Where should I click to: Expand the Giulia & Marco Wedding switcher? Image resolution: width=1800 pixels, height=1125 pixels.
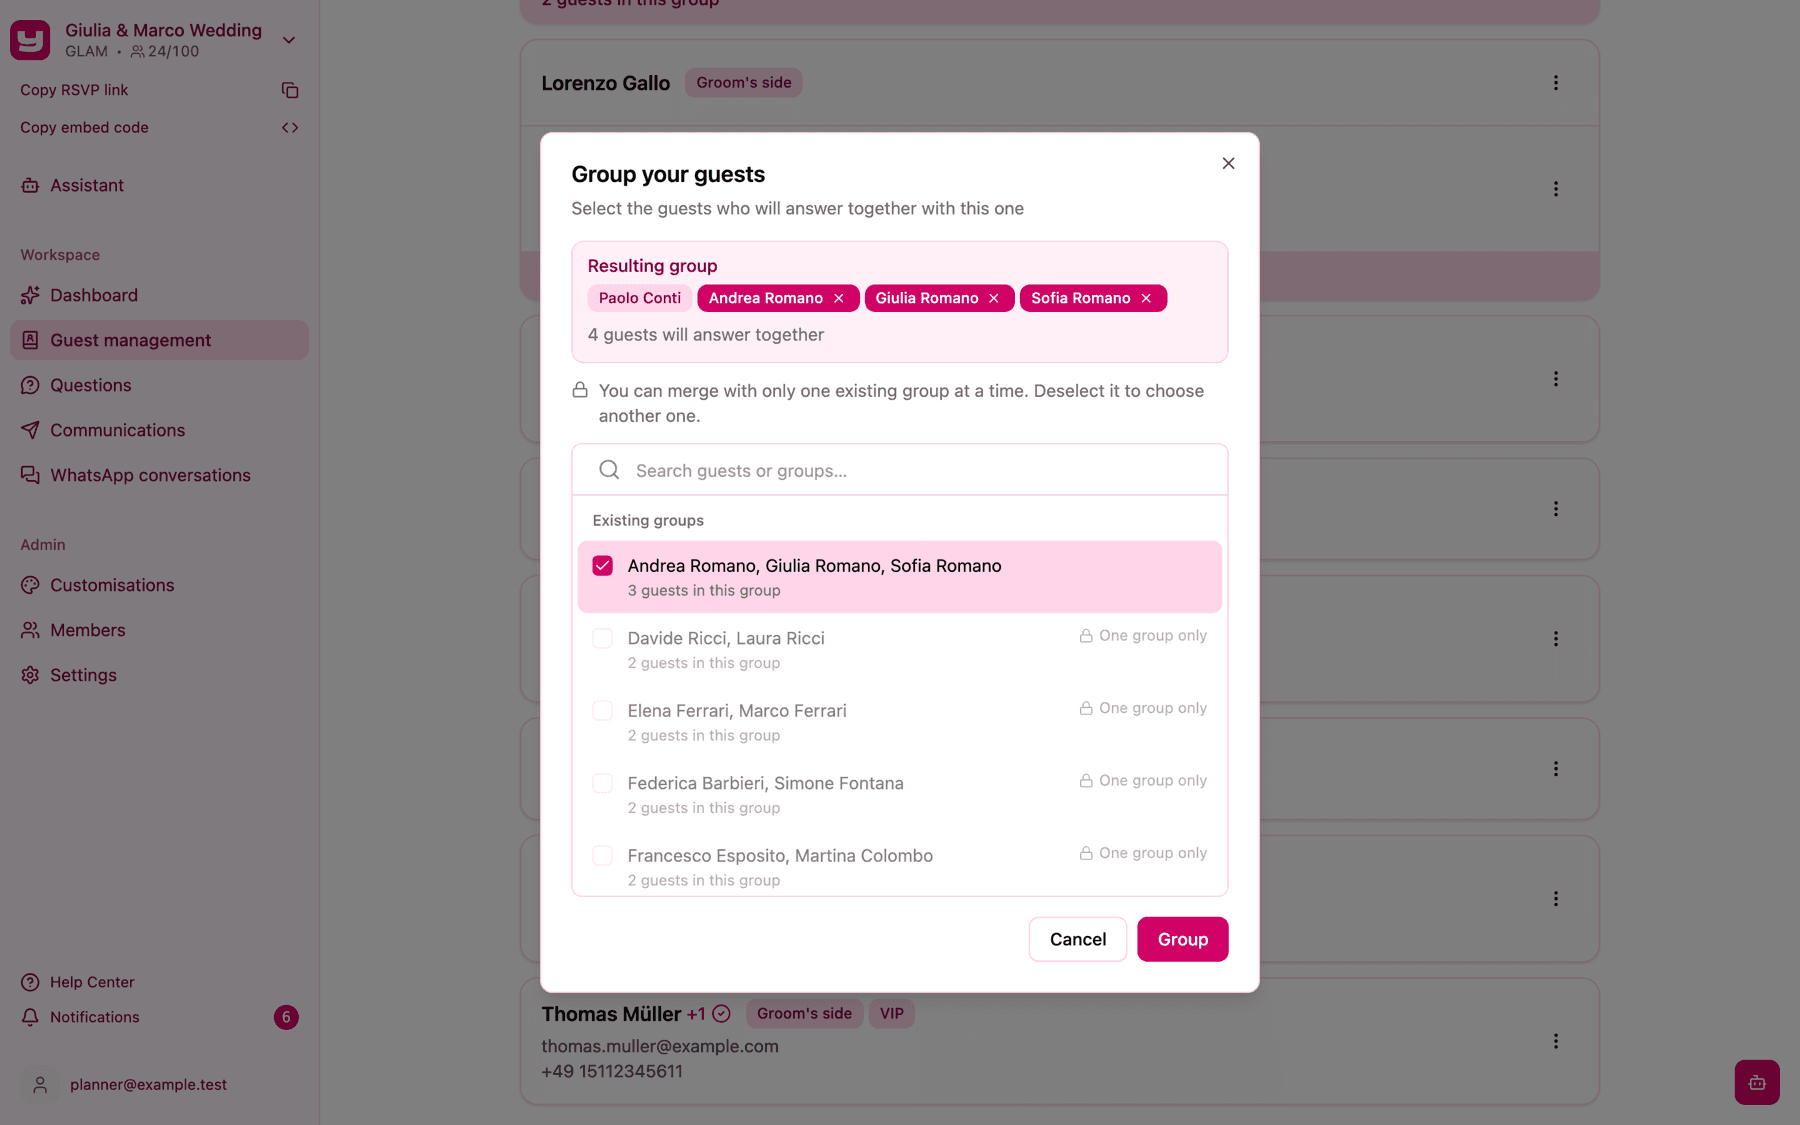[289, 40]
